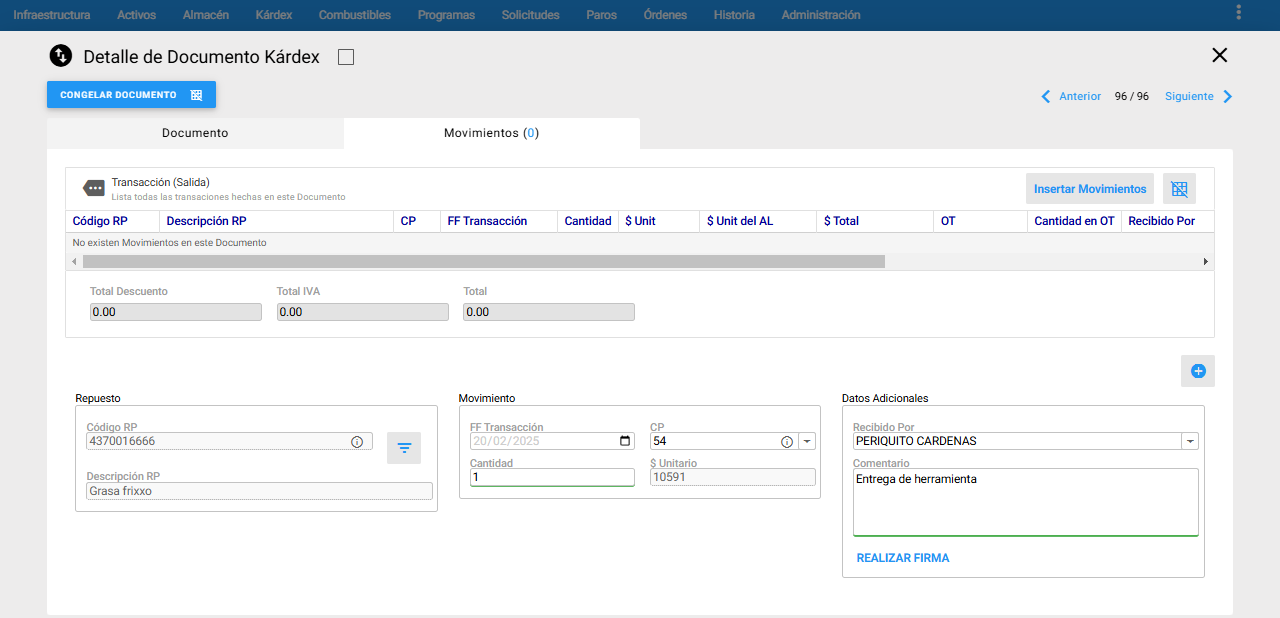Click the horizontal scrollbar thumb of movements table
This screenshot has height=618, width=1280.
pyautogui.click(x=484, y=261)
